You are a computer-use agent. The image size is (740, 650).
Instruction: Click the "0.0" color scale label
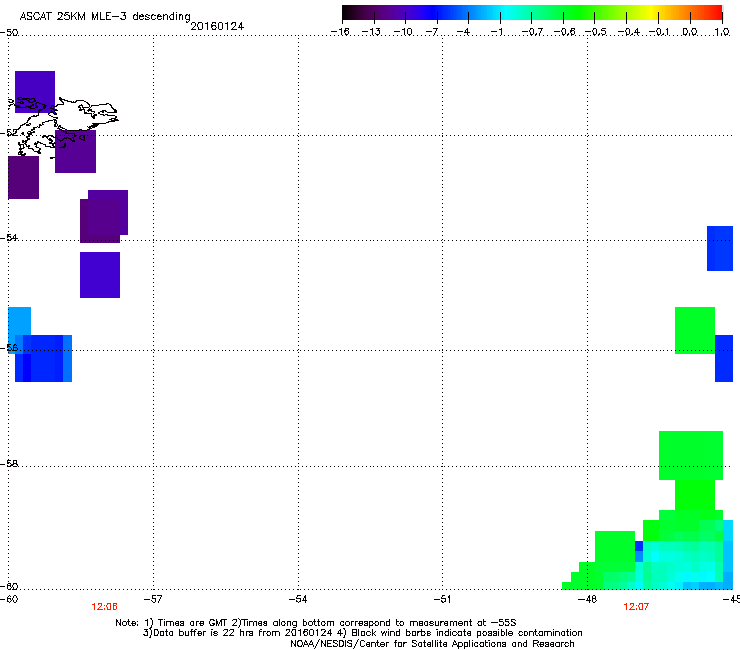tap(690, 32)
